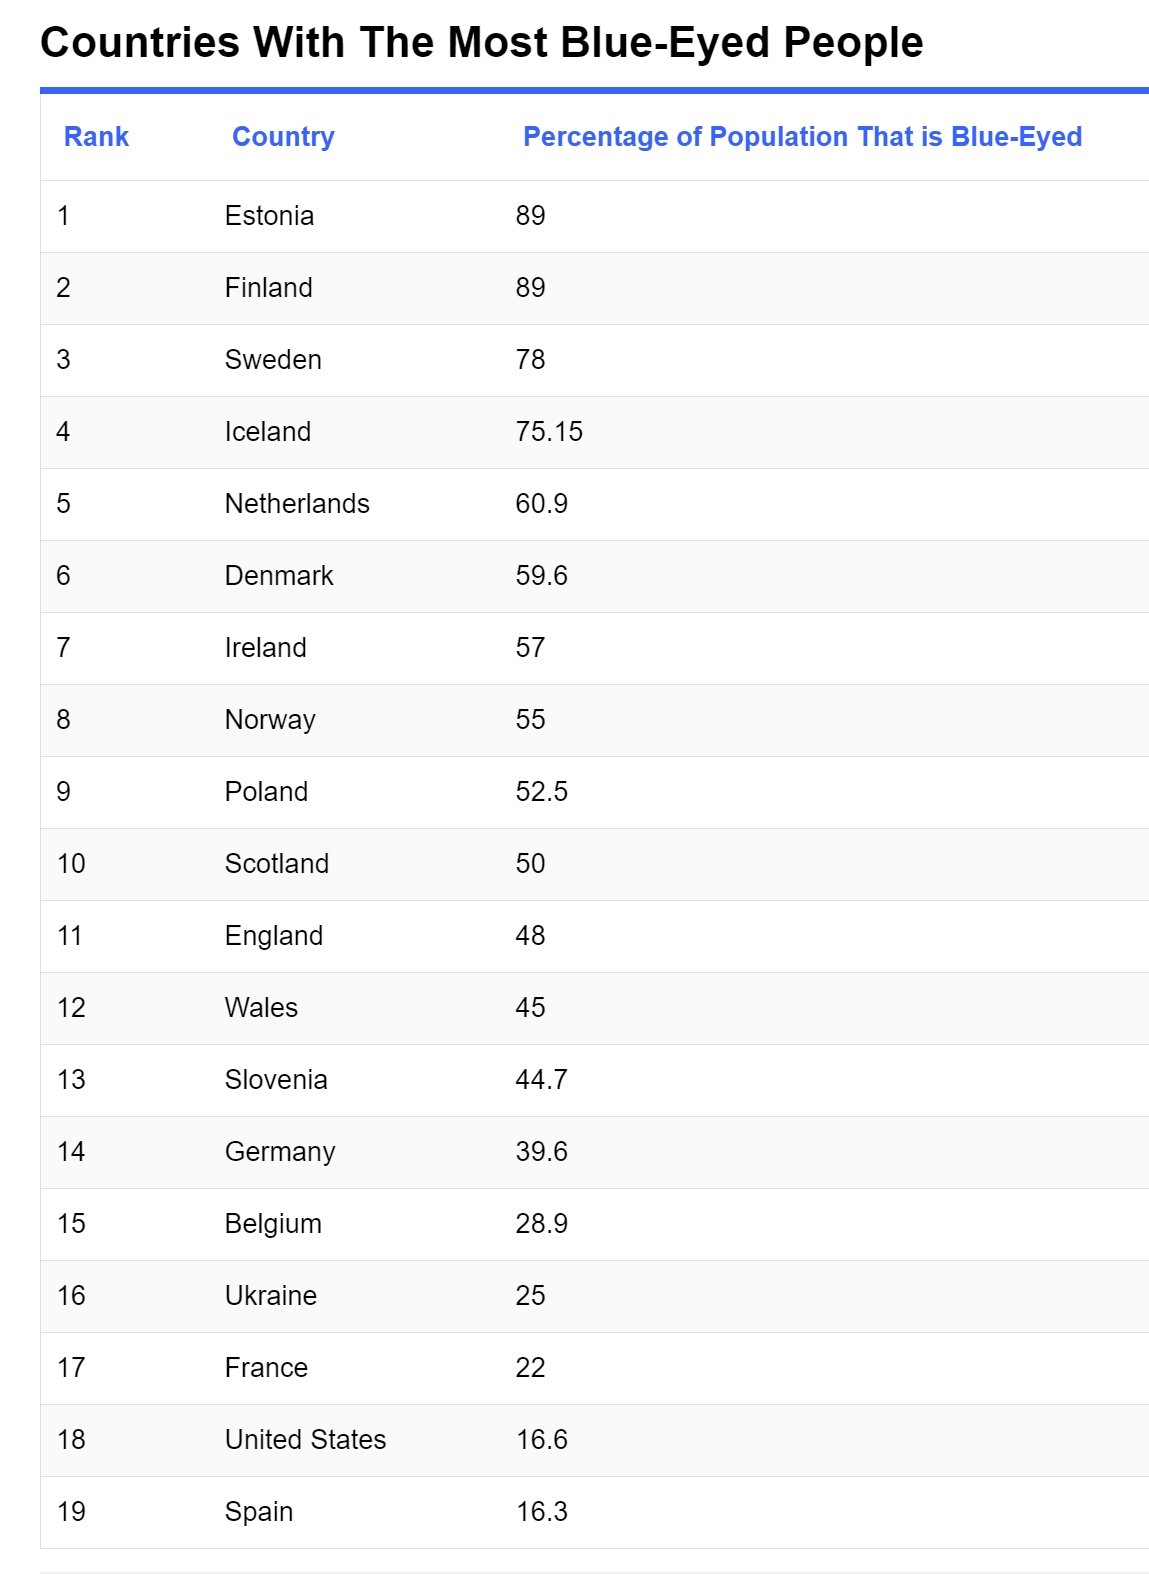Select the Germany country cell
Screen dimensions: 1149x1574
click(280, 1152)
